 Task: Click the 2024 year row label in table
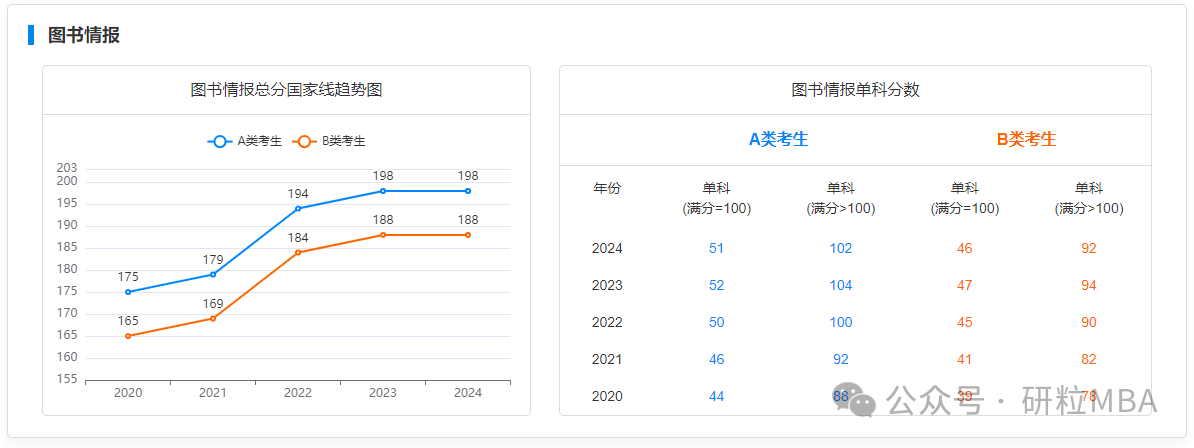click(x=607, y=248)
